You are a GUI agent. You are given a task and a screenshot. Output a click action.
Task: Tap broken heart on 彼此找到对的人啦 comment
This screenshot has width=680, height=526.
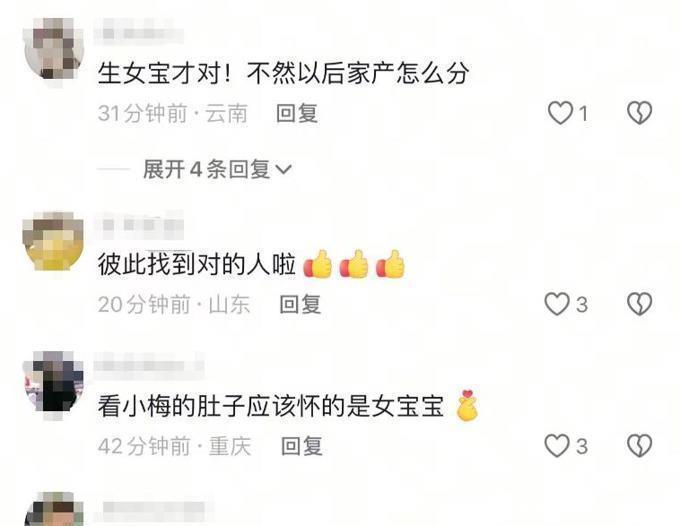(x=640, y=304)
